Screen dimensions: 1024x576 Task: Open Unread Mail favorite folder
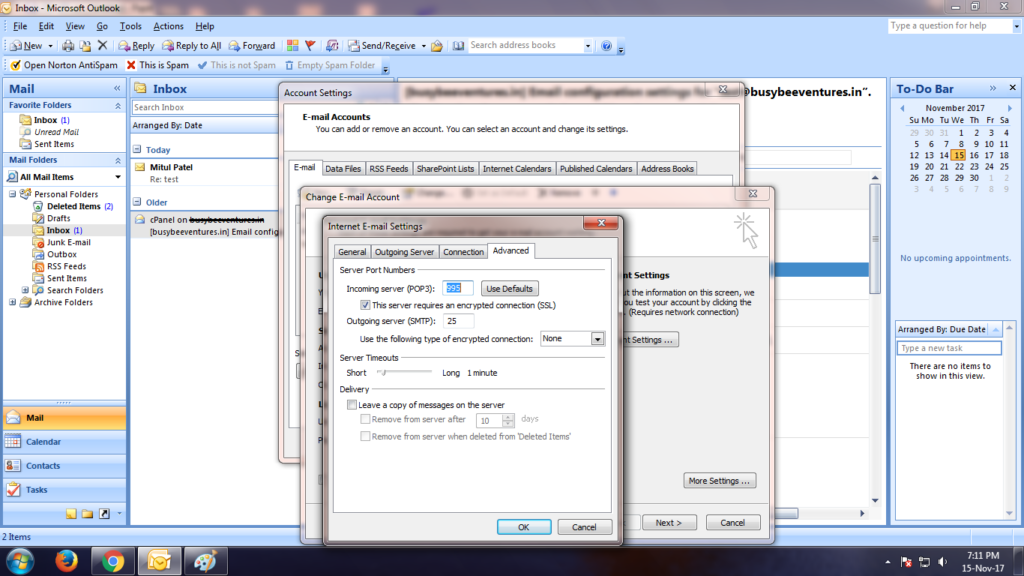point(56,132)
